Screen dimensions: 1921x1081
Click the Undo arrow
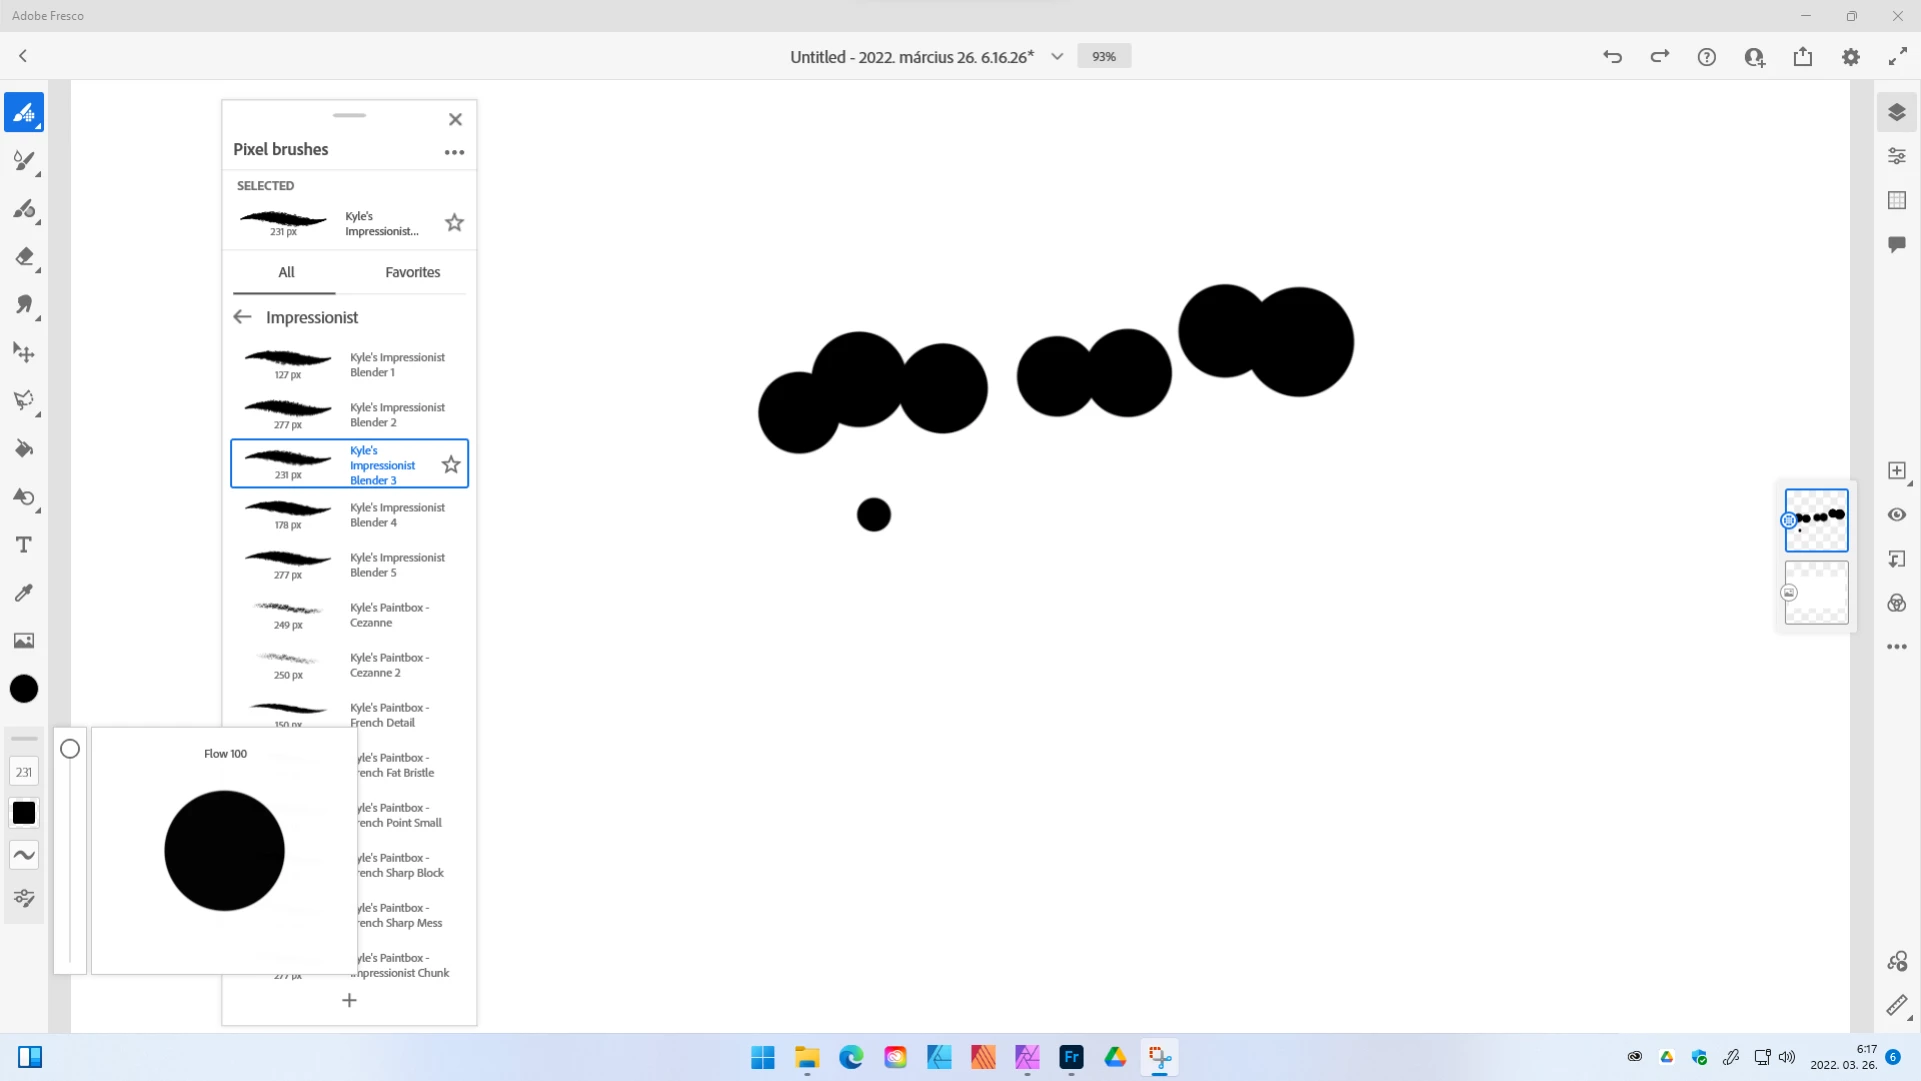[x=1612, y=57]
